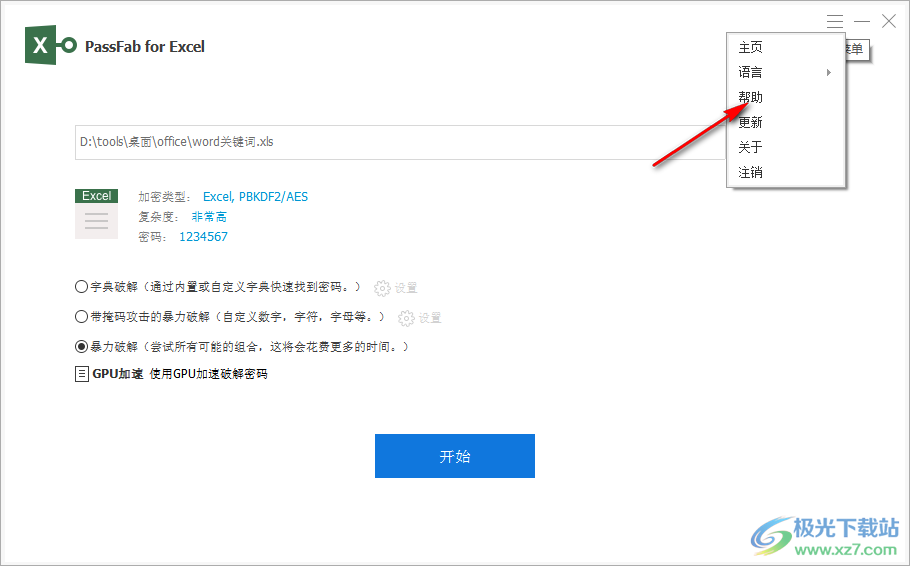Click encryption type Excel, PBKDF2/AES

tap(255, 197)
